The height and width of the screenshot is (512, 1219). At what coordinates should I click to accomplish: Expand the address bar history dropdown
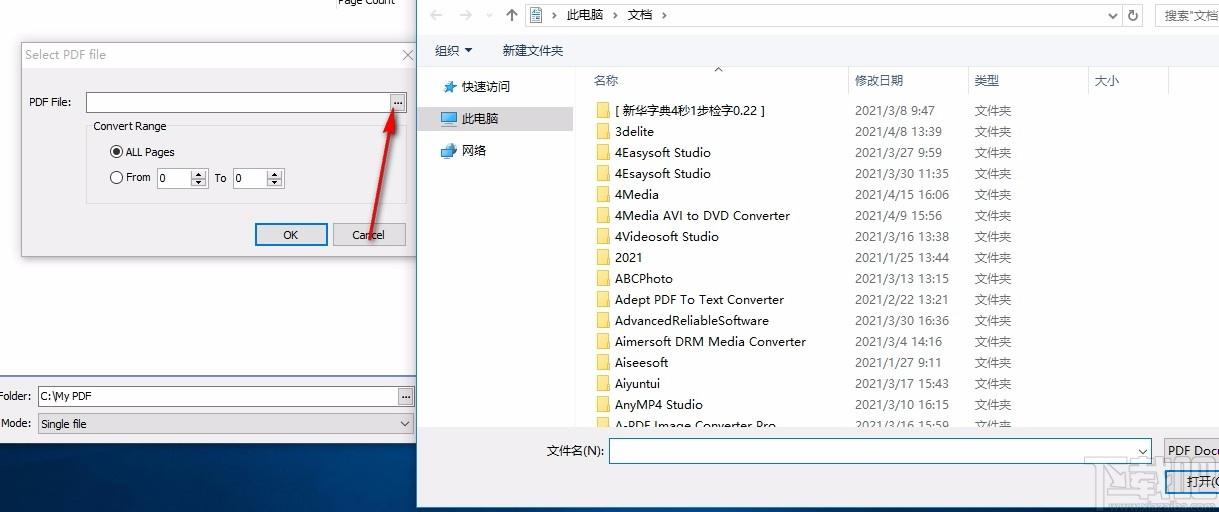pyautogui.click(x=1113, y=15)
